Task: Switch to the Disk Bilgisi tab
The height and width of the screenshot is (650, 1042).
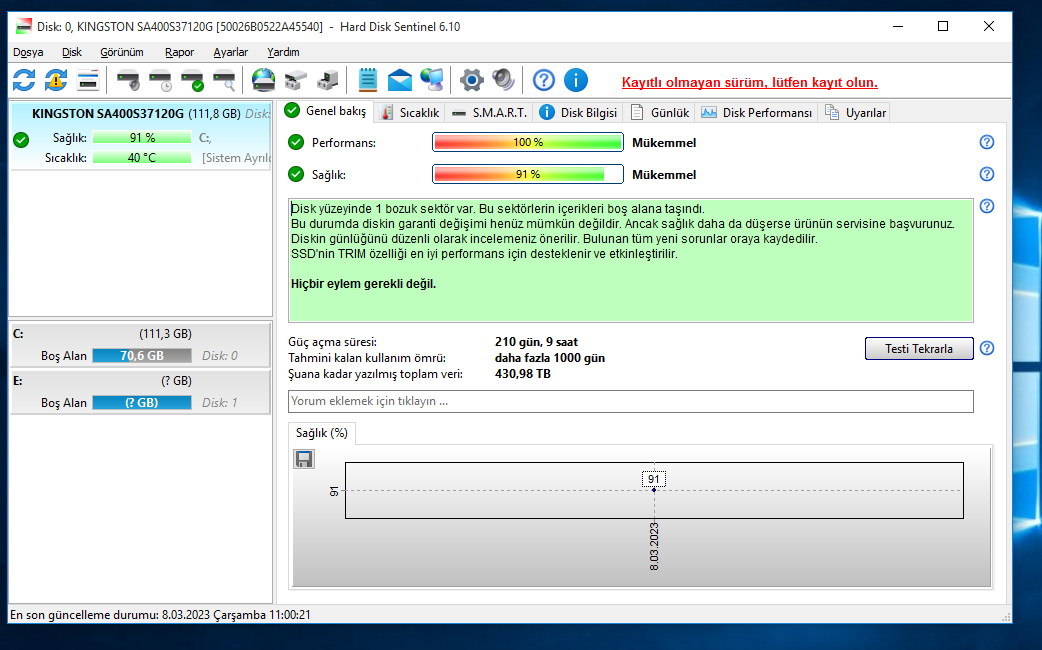Action: point(578,113)
